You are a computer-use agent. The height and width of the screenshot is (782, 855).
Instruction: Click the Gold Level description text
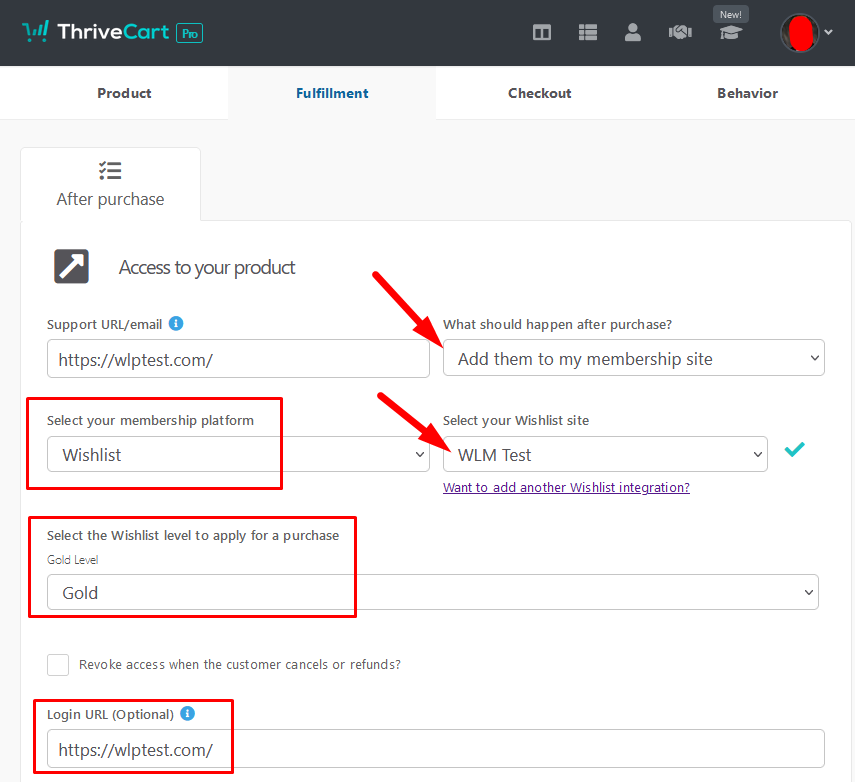(73, 560)
